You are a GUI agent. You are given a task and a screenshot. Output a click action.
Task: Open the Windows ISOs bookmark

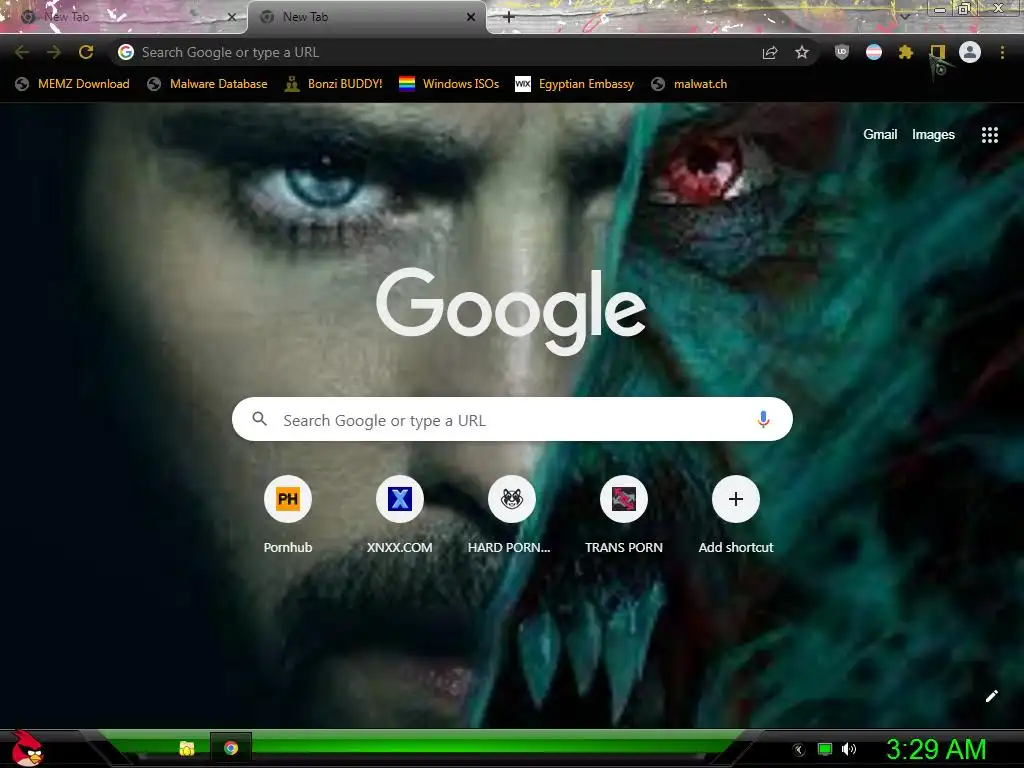449,84
